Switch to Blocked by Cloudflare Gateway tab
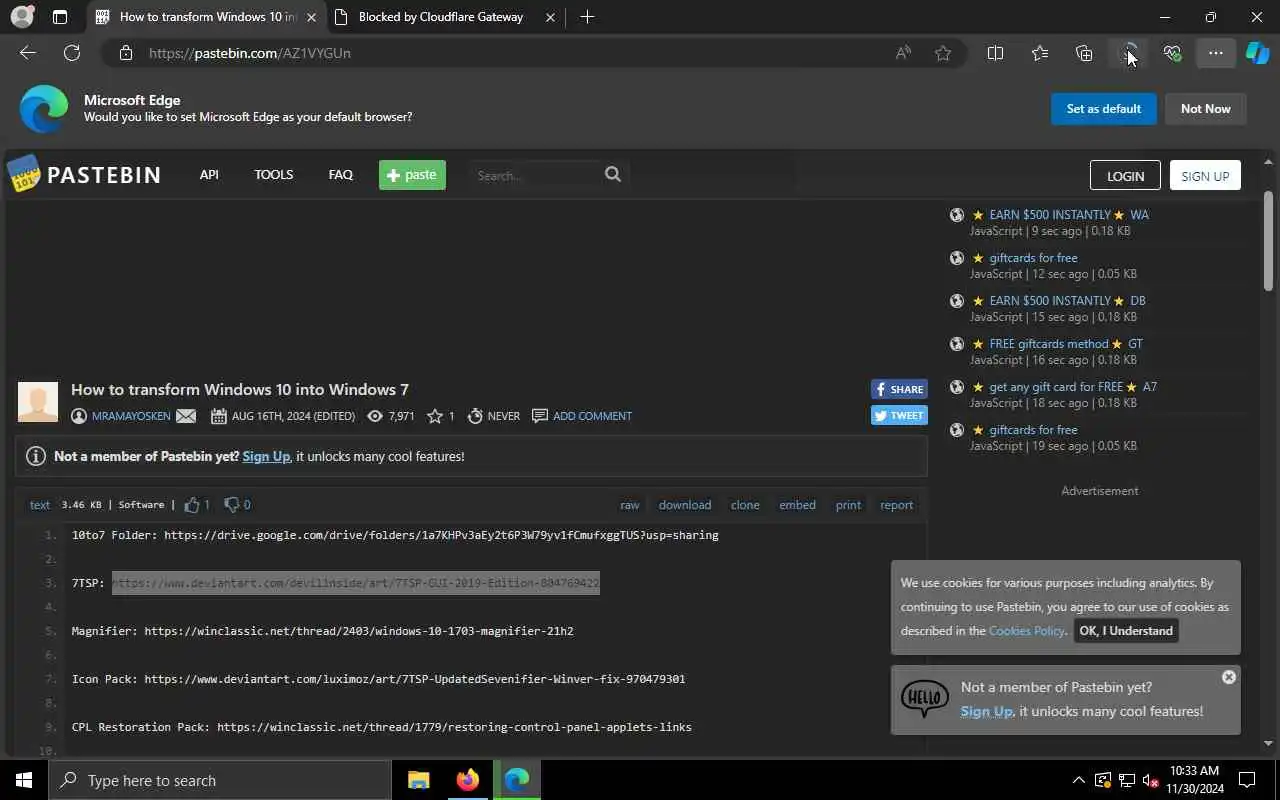 [x=440, y=17]
